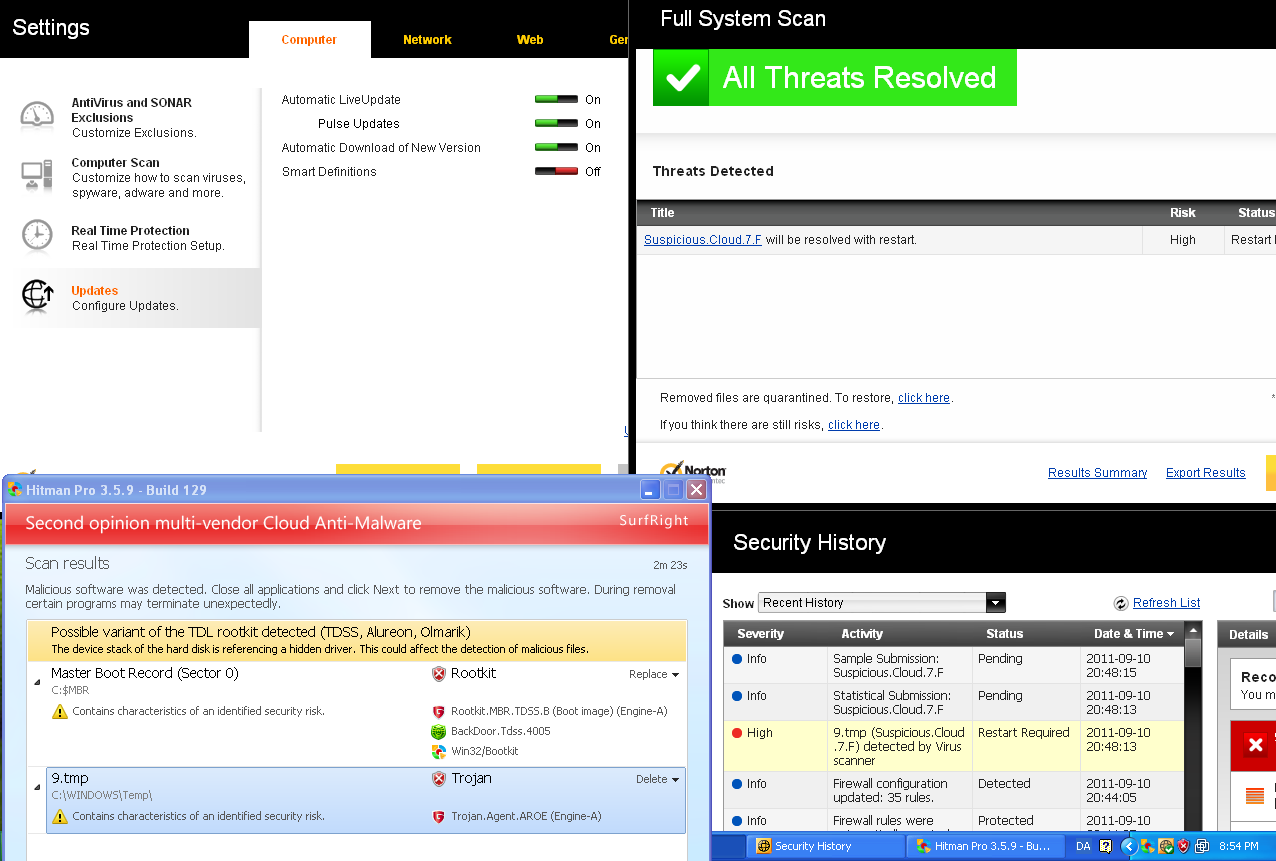Click the DA language bar indicator
The height and width of the screenshot is (861, 1276).
[x=1083, y=846]
